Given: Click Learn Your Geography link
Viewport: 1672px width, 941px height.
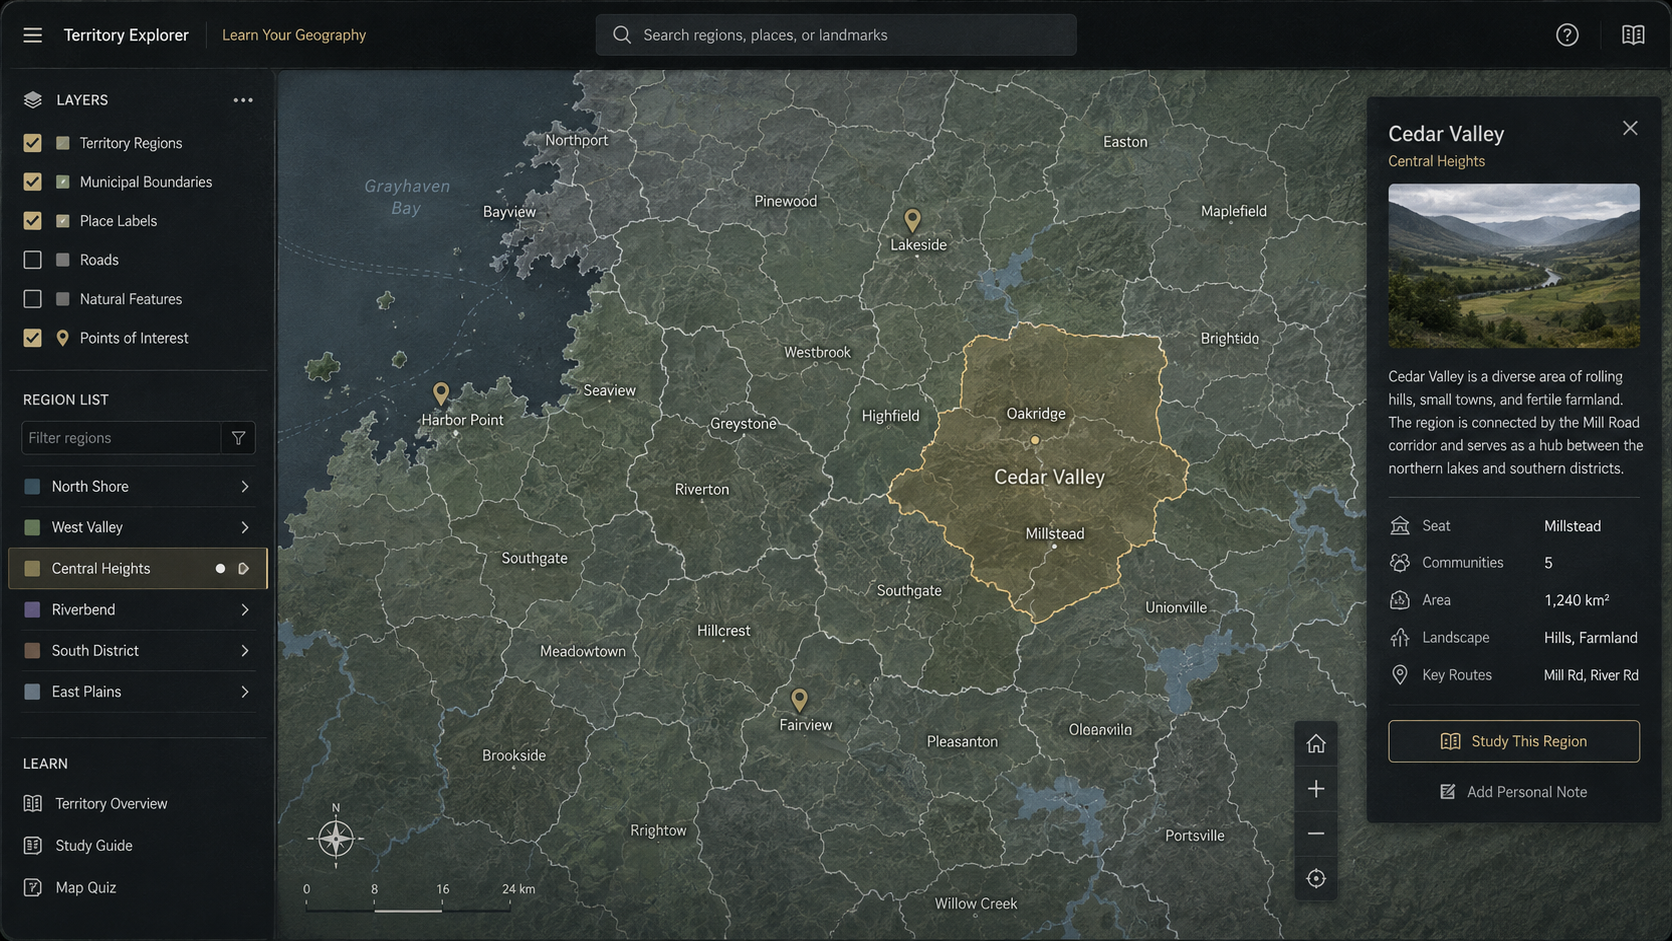Looking at the screenshot, I should coord(294,35).
